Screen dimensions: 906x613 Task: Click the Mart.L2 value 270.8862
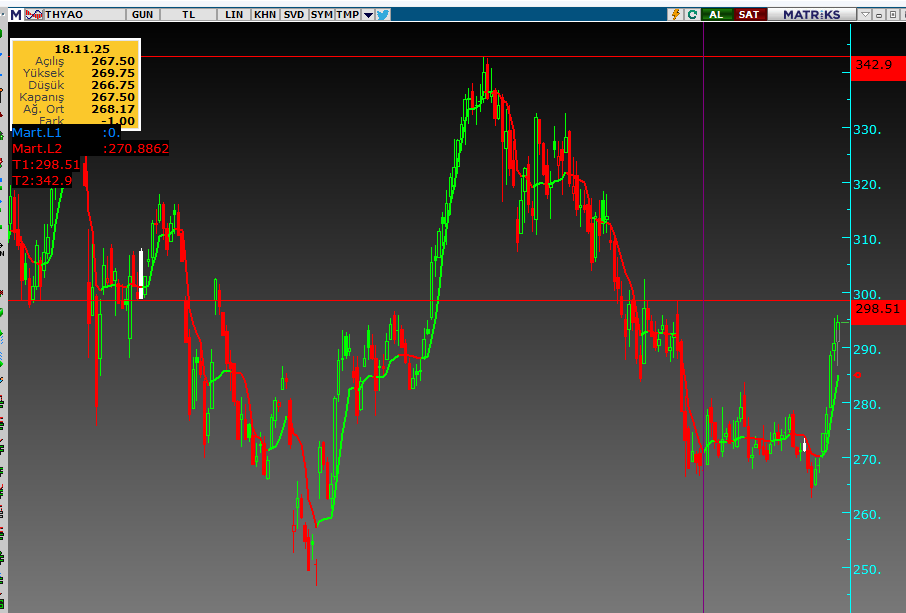pyautogui.click(x=136, y=148)
